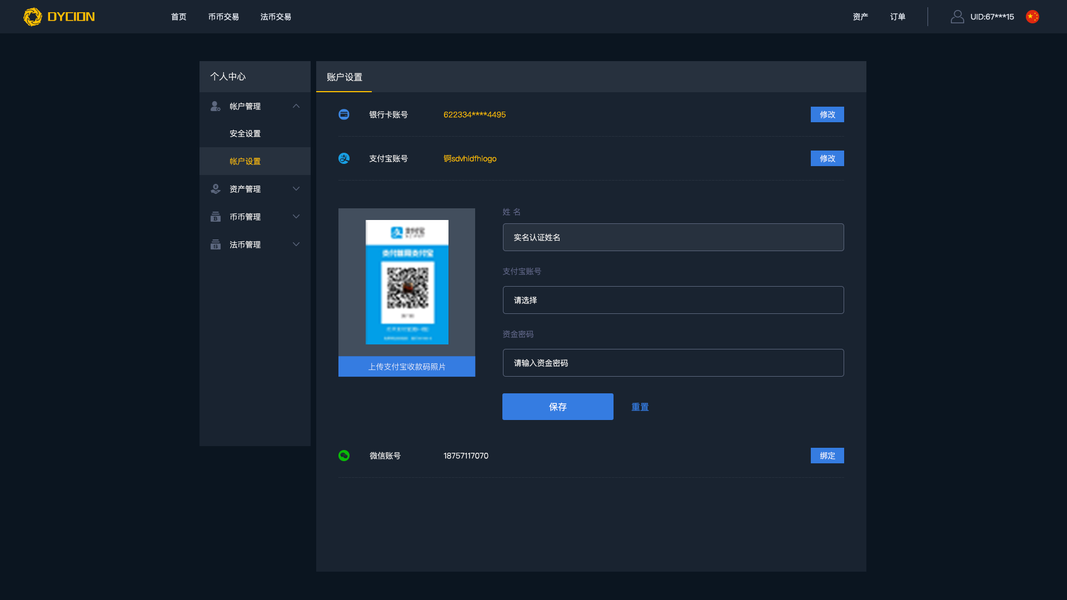Viewport: 1067px width, 600px height.
Task: Click the WeChat number 18757117070
Action: [465, 456]
